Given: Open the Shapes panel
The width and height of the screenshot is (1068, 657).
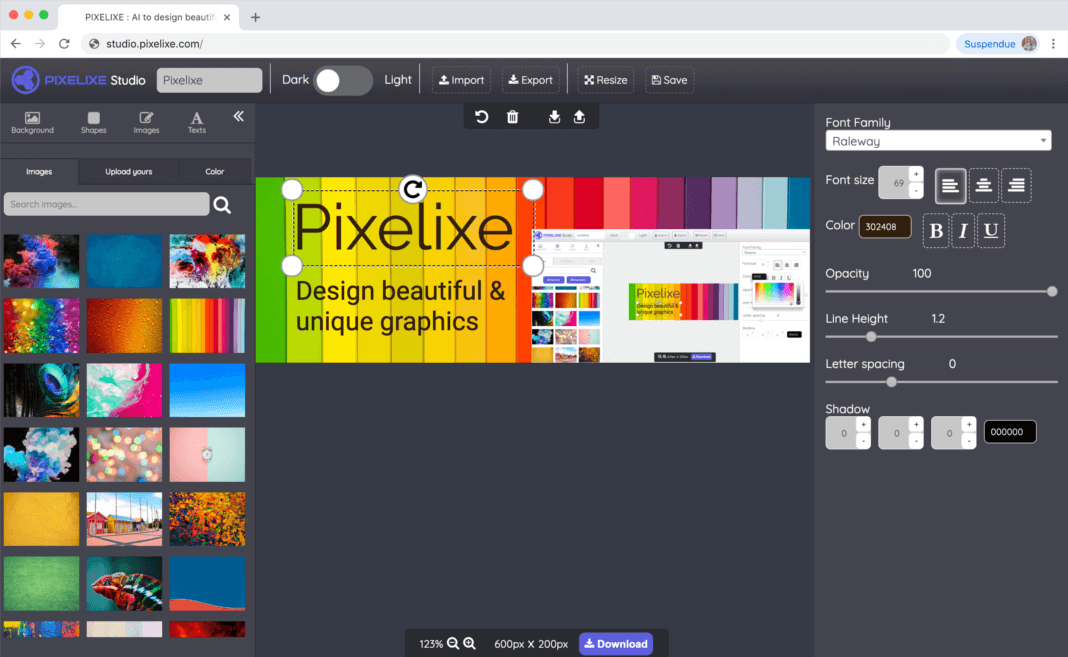Looking at the screenshot, I should tap(93, 121).
